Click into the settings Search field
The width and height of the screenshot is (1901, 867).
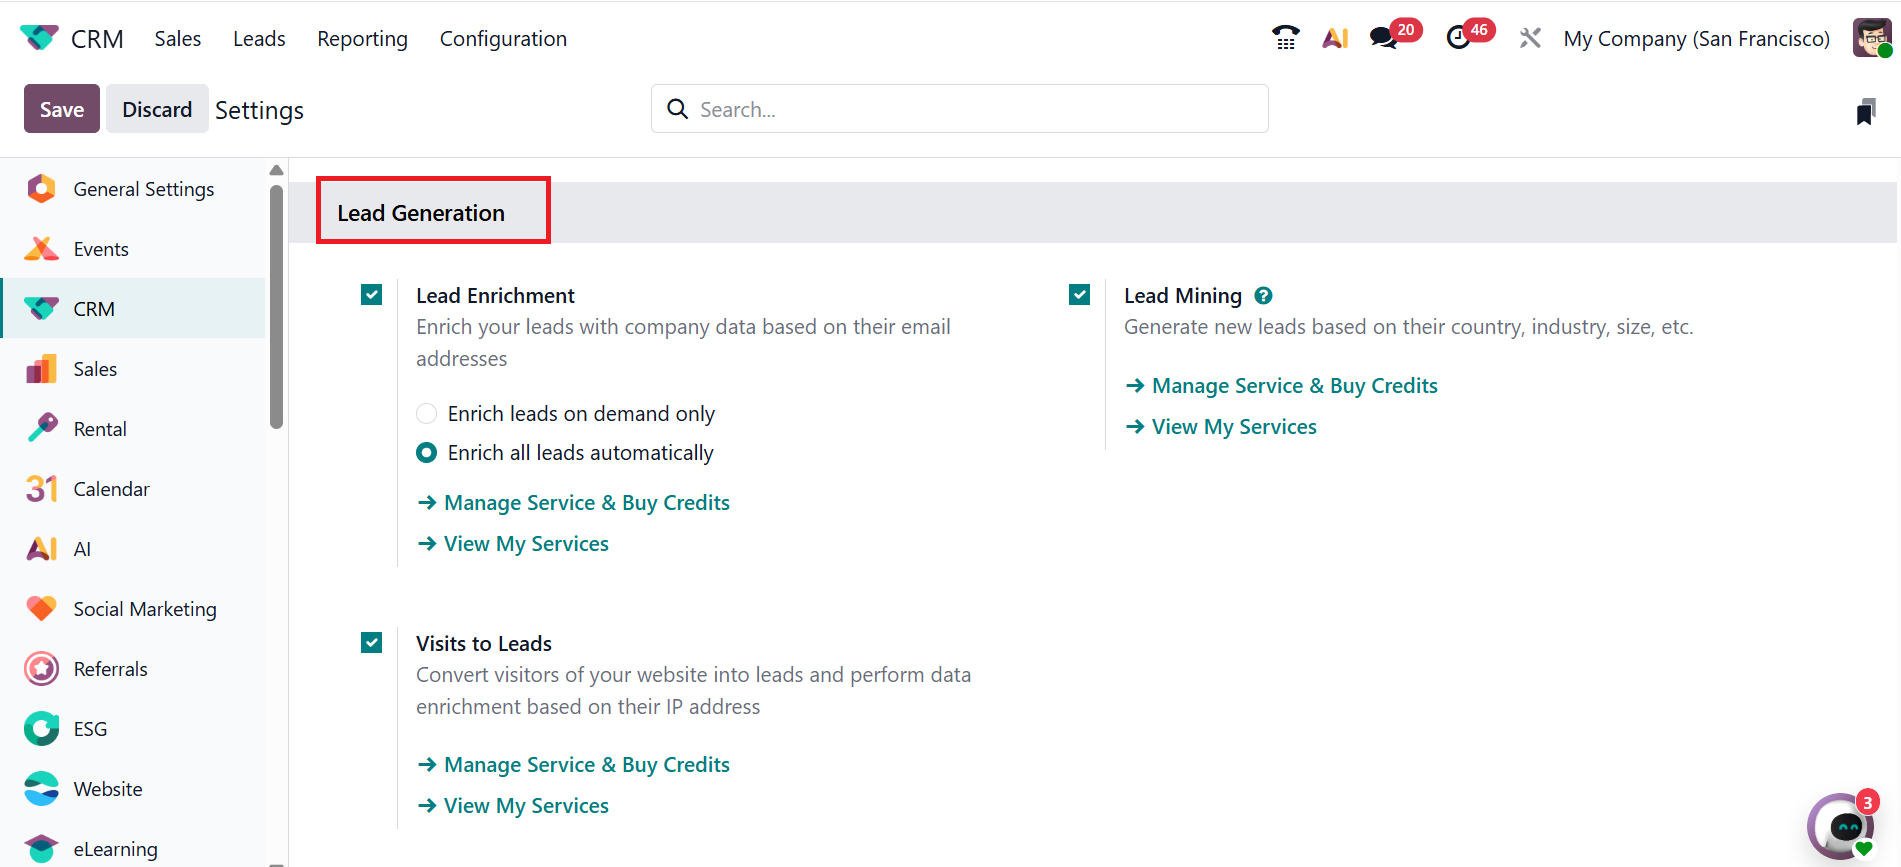point(960,109)
